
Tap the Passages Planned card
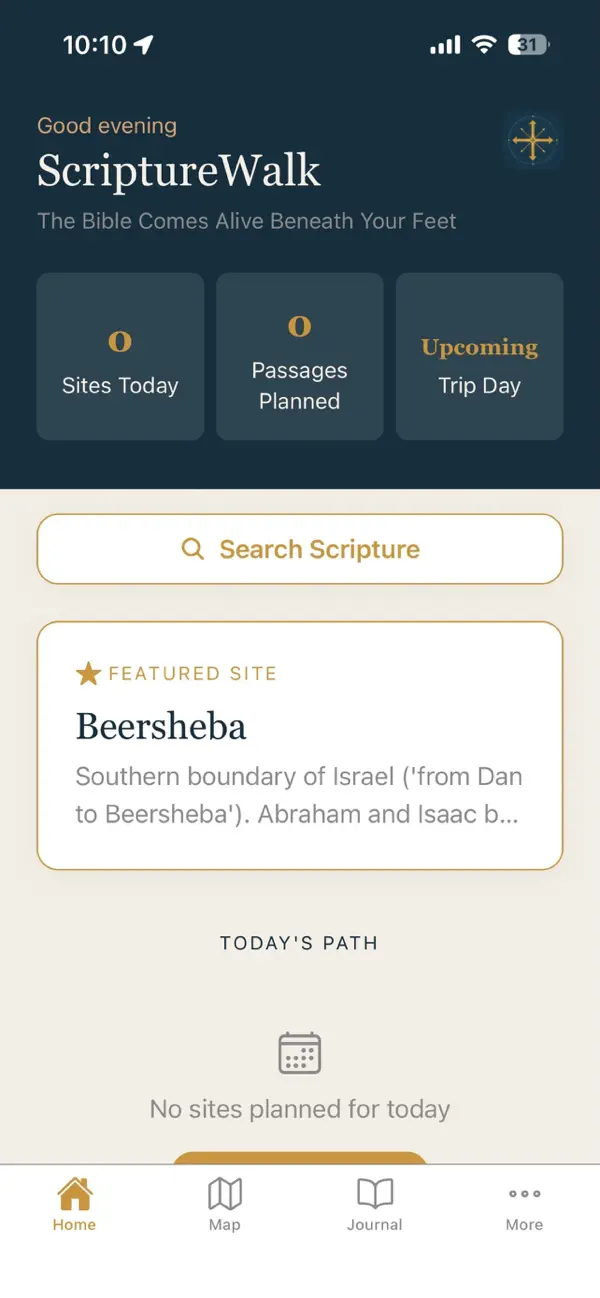[299, 356]
